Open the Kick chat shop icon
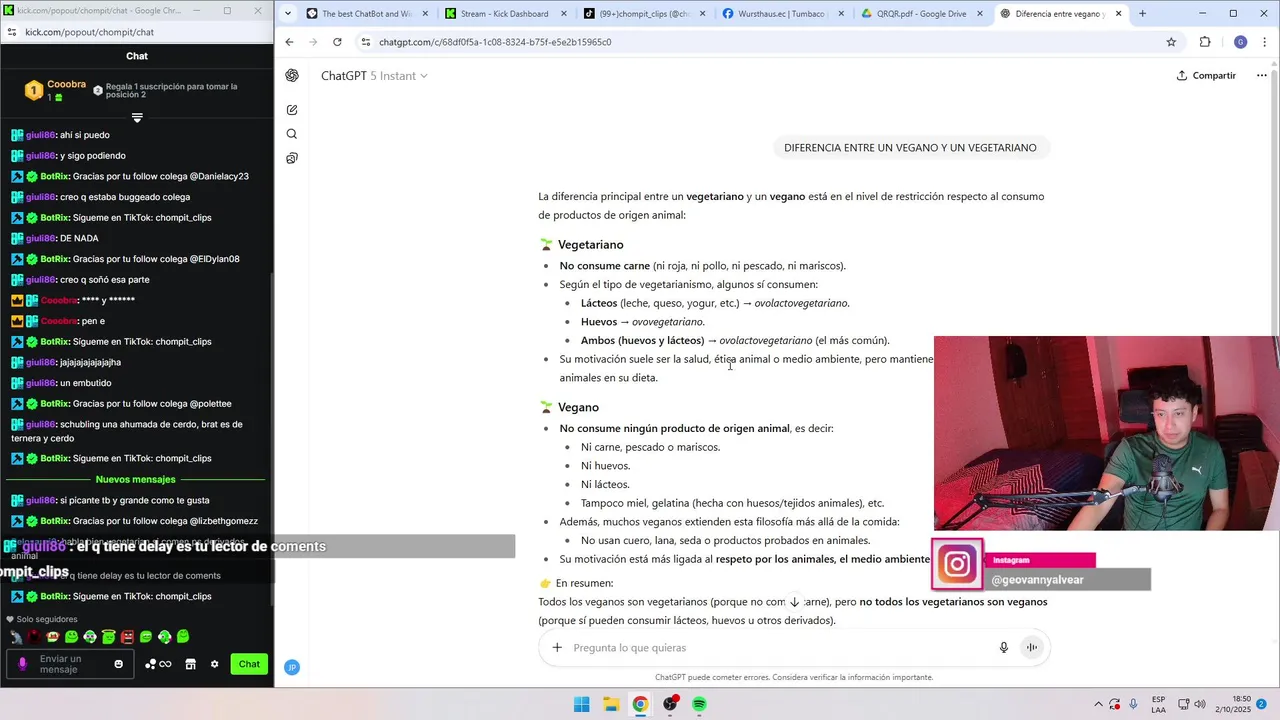 pyautogui.click(x=190, y=664)
